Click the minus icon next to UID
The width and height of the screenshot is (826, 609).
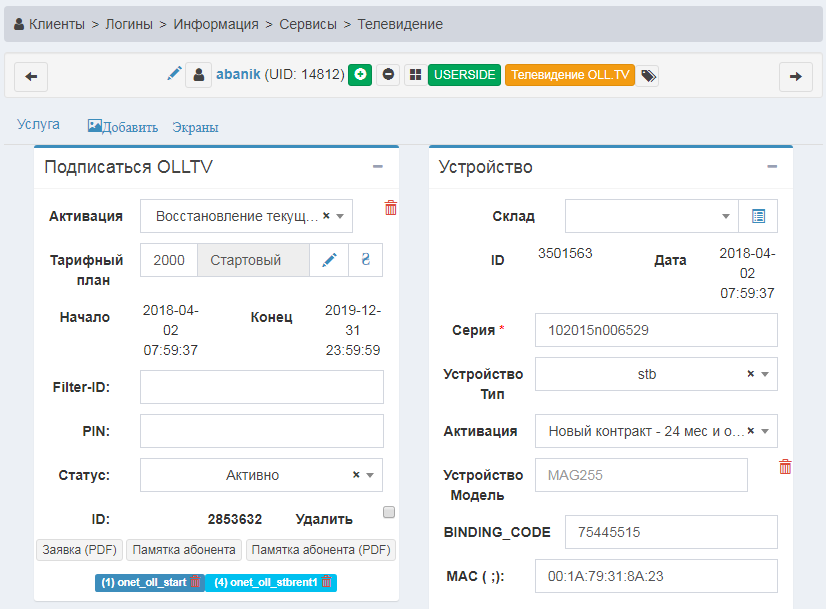[388, 75]
